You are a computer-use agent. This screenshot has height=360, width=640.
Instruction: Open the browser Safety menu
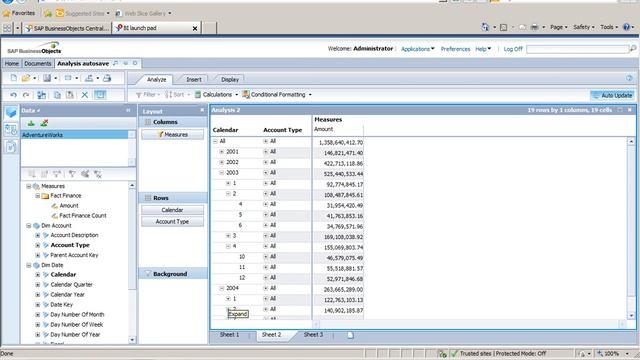(584, 27)
